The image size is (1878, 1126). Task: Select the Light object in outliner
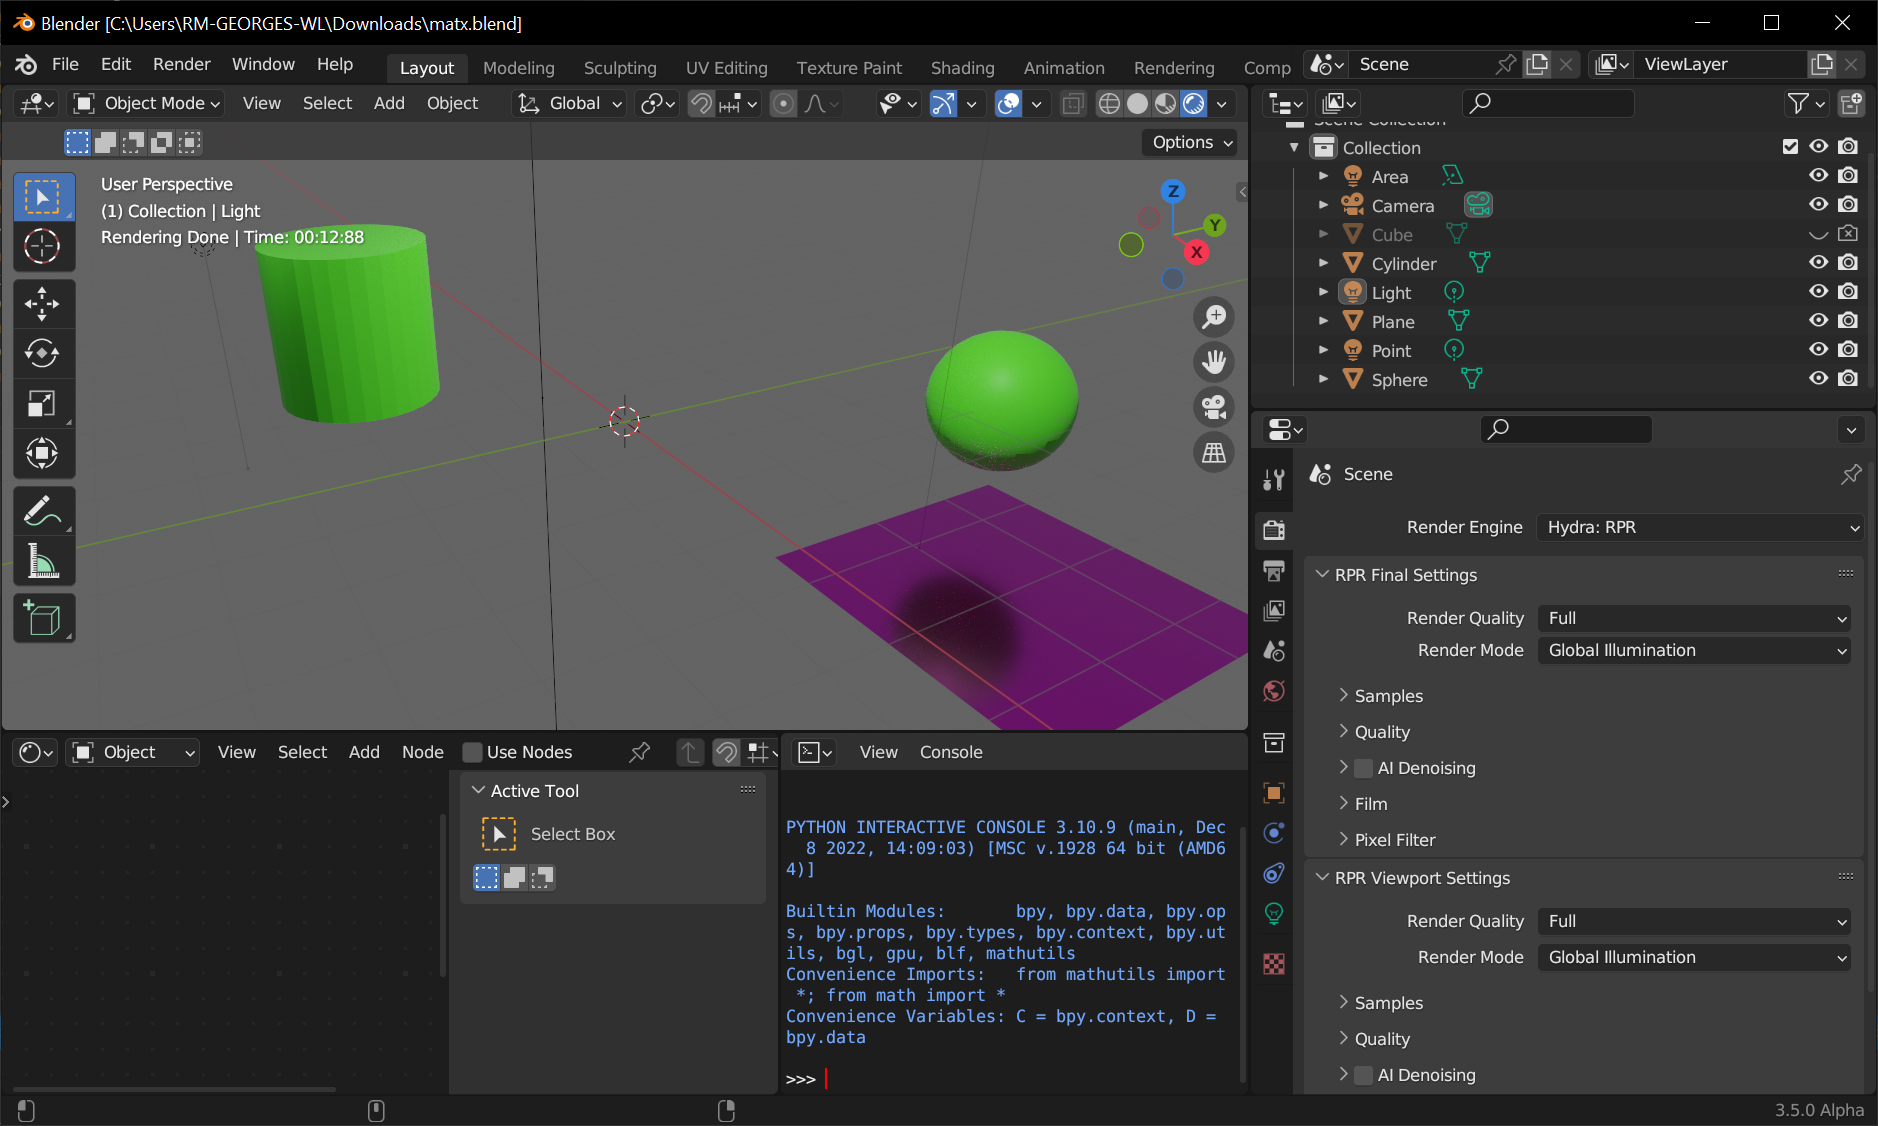click(x=1391, y=292)
